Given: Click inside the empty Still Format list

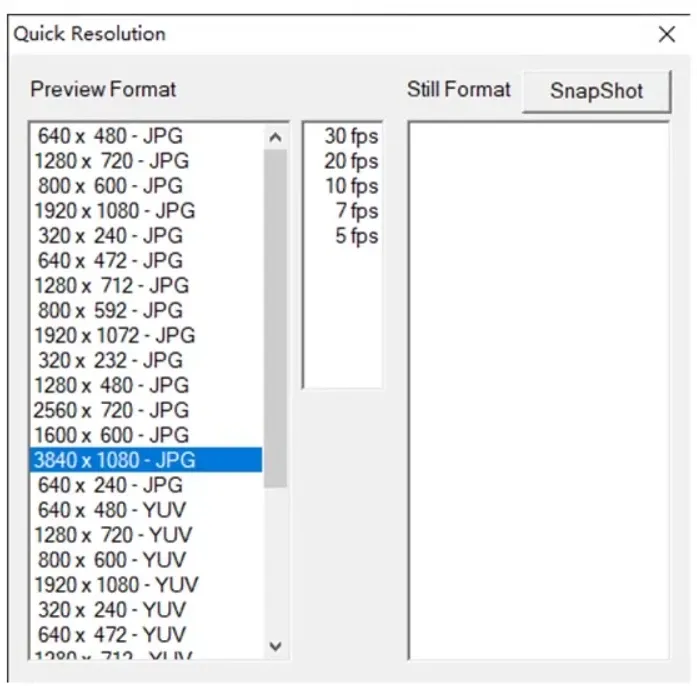Looking at the screenshot, I should click(538, 390).
